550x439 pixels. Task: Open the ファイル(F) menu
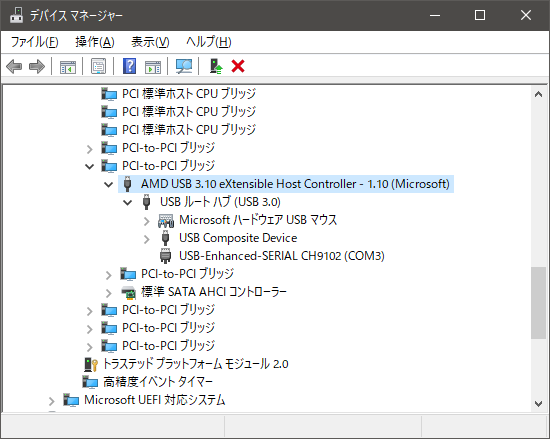pos(34,42)
